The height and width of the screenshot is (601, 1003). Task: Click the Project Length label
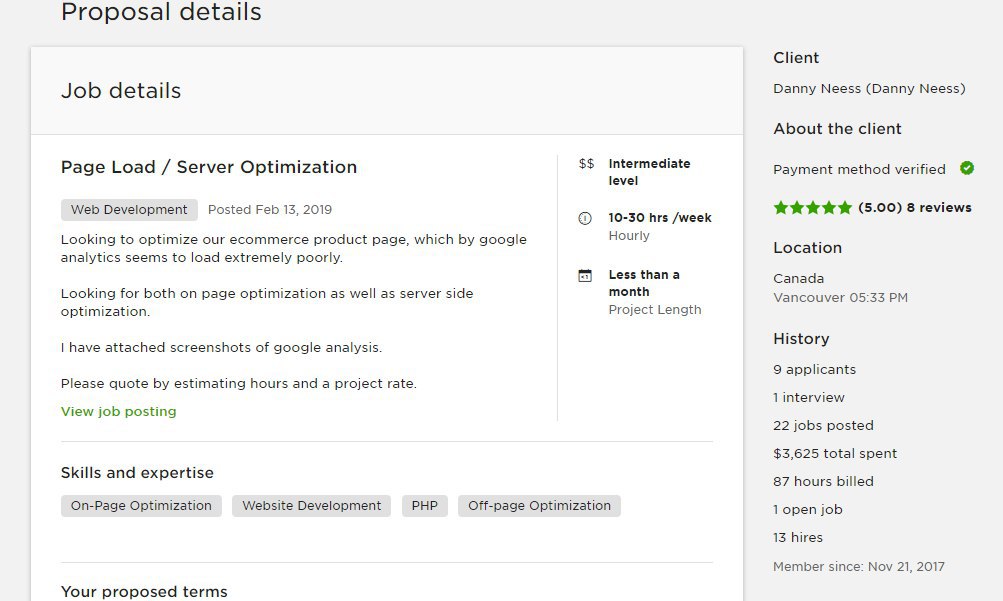tap(655, 310)
